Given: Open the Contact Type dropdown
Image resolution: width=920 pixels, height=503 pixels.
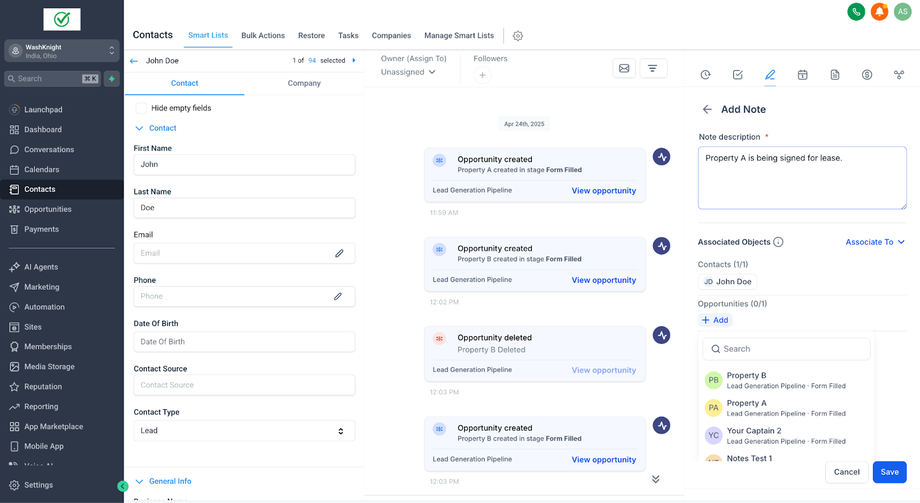Looking at the screenshot, I should coord(244,431).
